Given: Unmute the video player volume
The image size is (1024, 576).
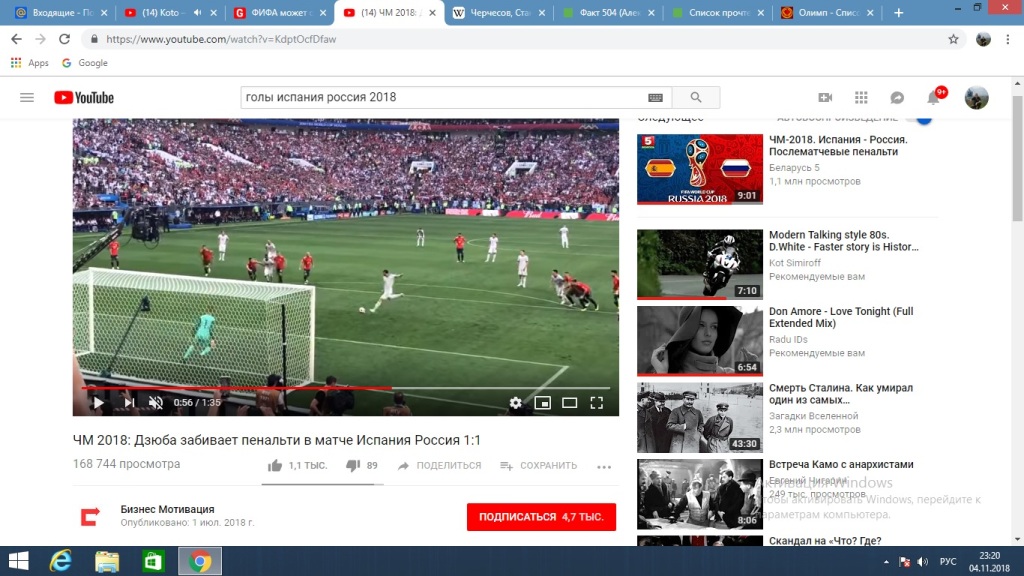Looking at the screenshot, I should (x=155, y=403).
